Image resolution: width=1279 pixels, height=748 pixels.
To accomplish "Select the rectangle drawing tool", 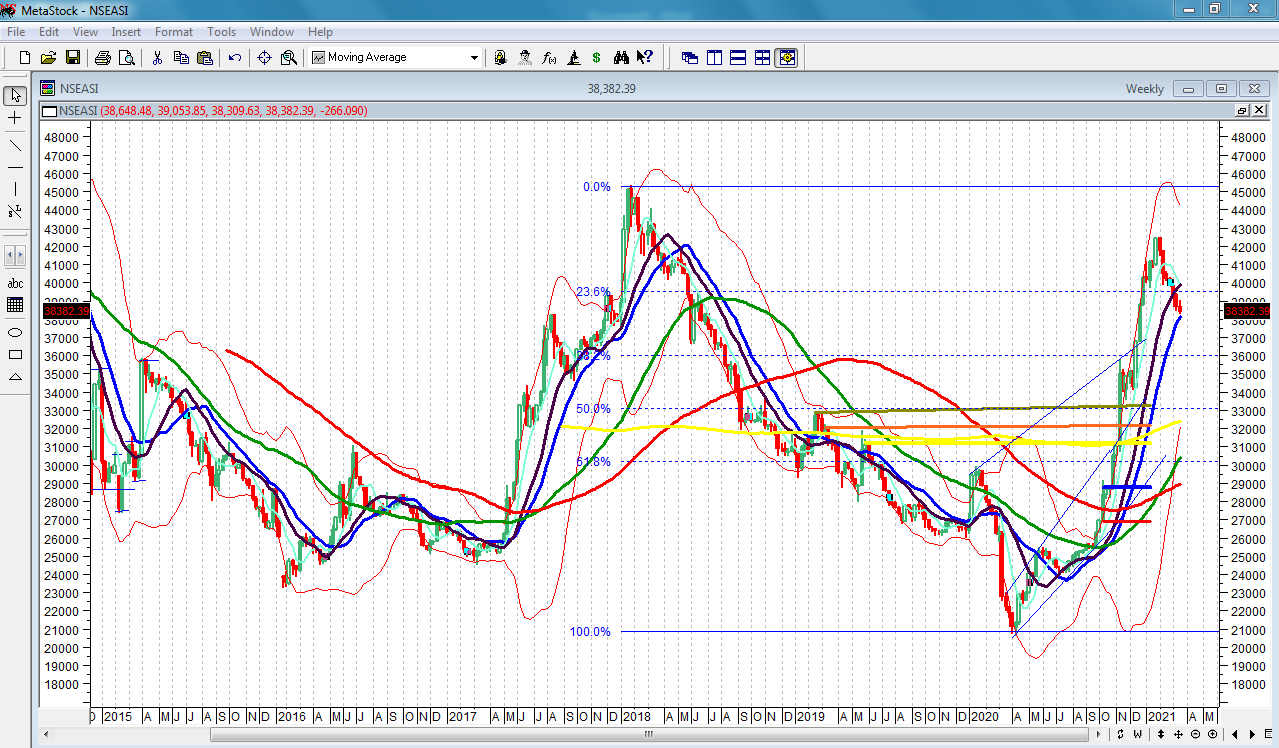I will pos(15,354).
